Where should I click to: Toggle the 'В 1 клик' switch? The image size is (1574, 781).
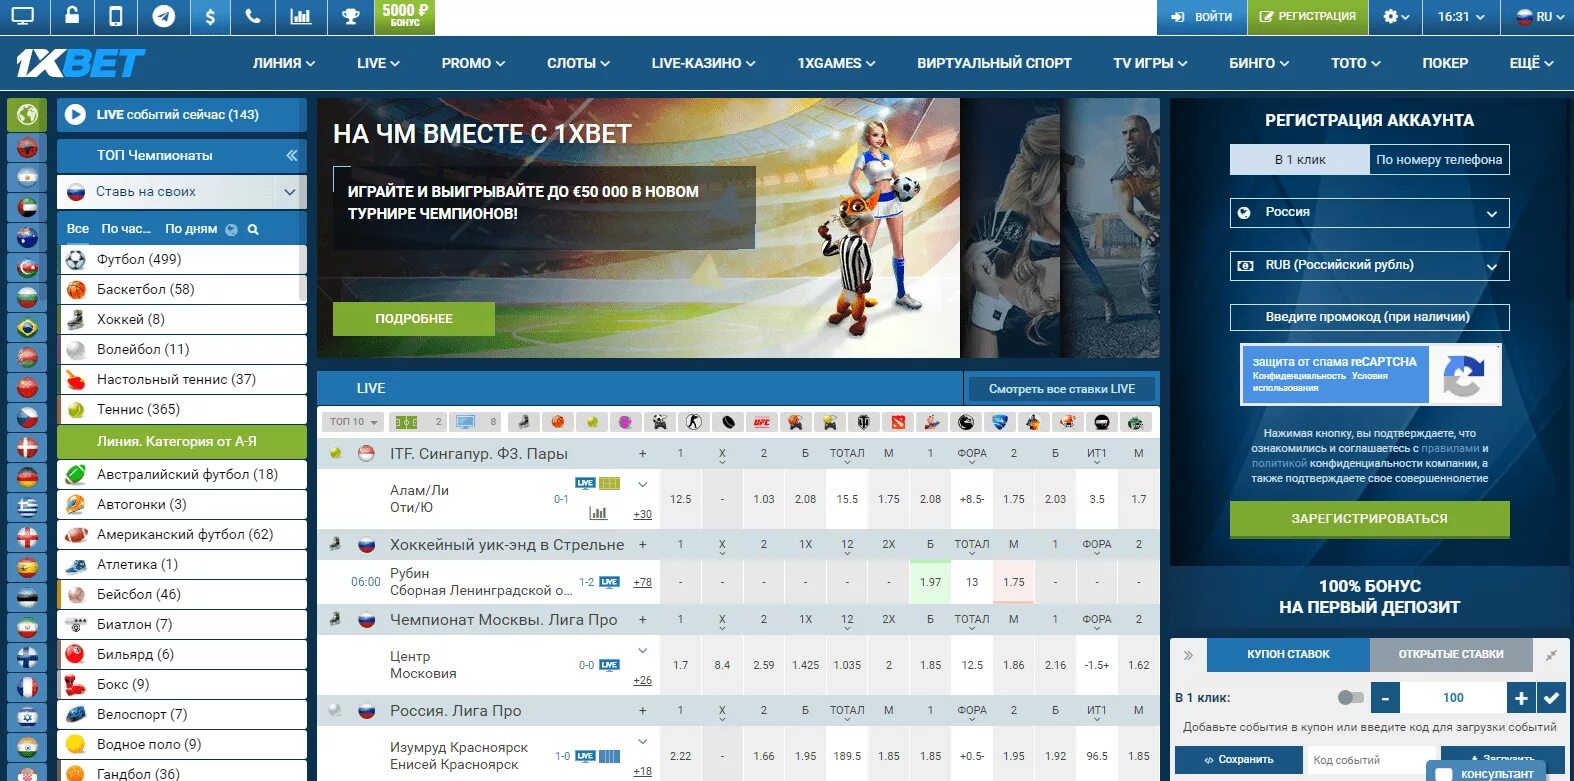click(1350, 697)
